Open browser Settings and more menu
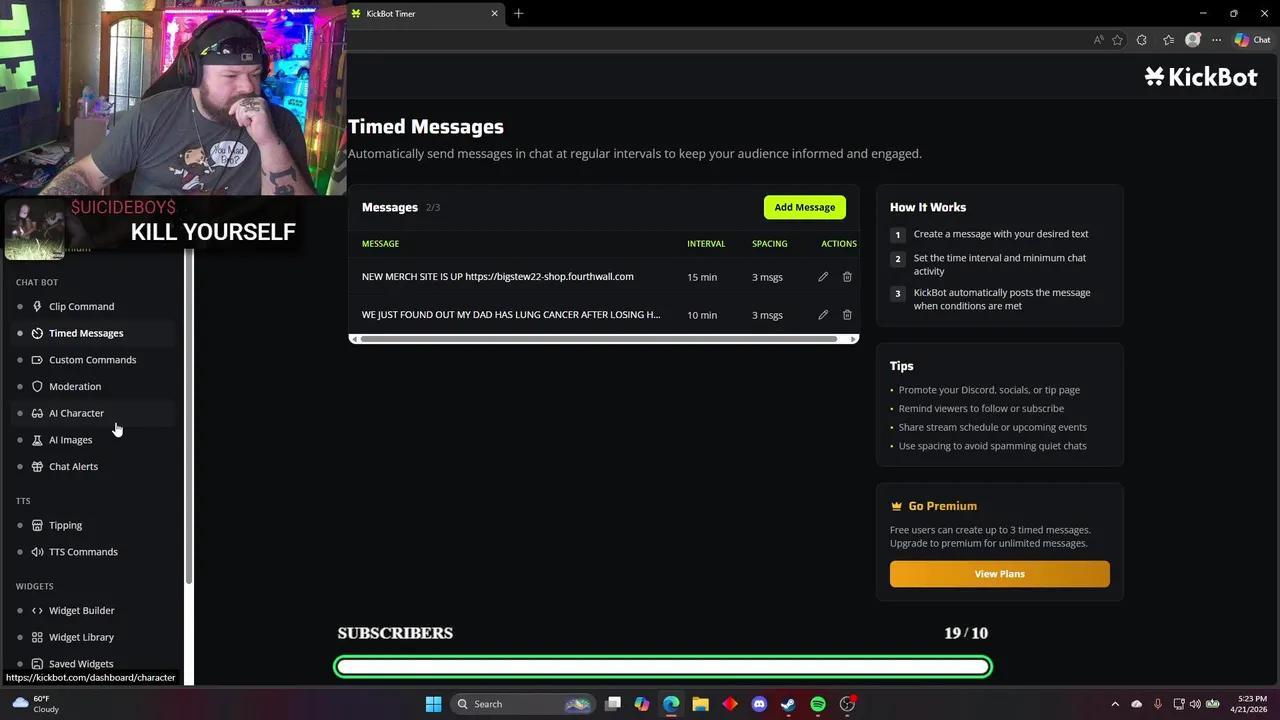 1216,40
